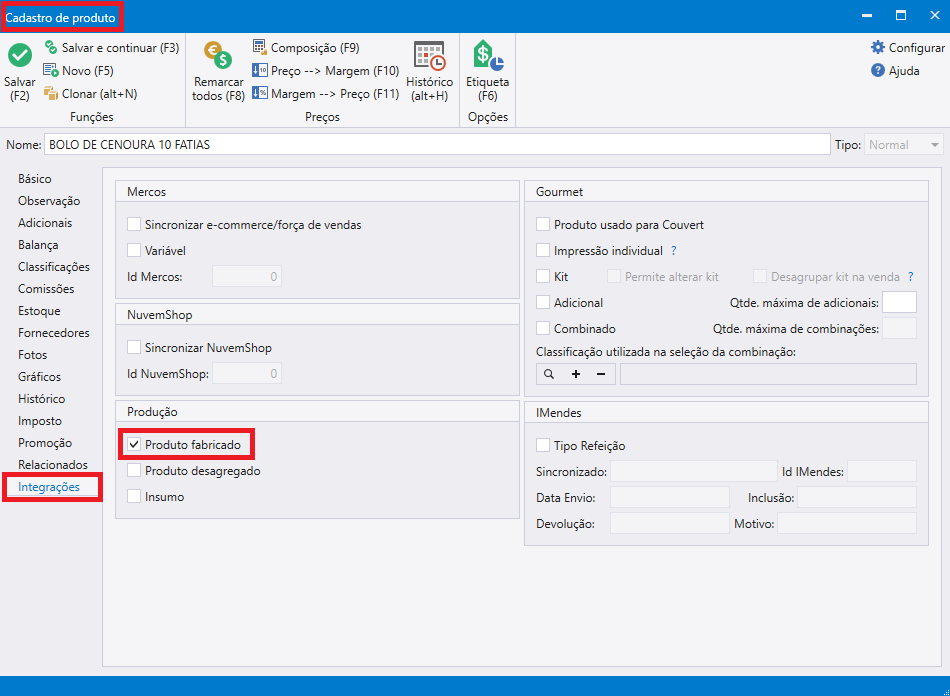
Task: Click Margem --> Preço (F11)
Action: tap(326, 94)
